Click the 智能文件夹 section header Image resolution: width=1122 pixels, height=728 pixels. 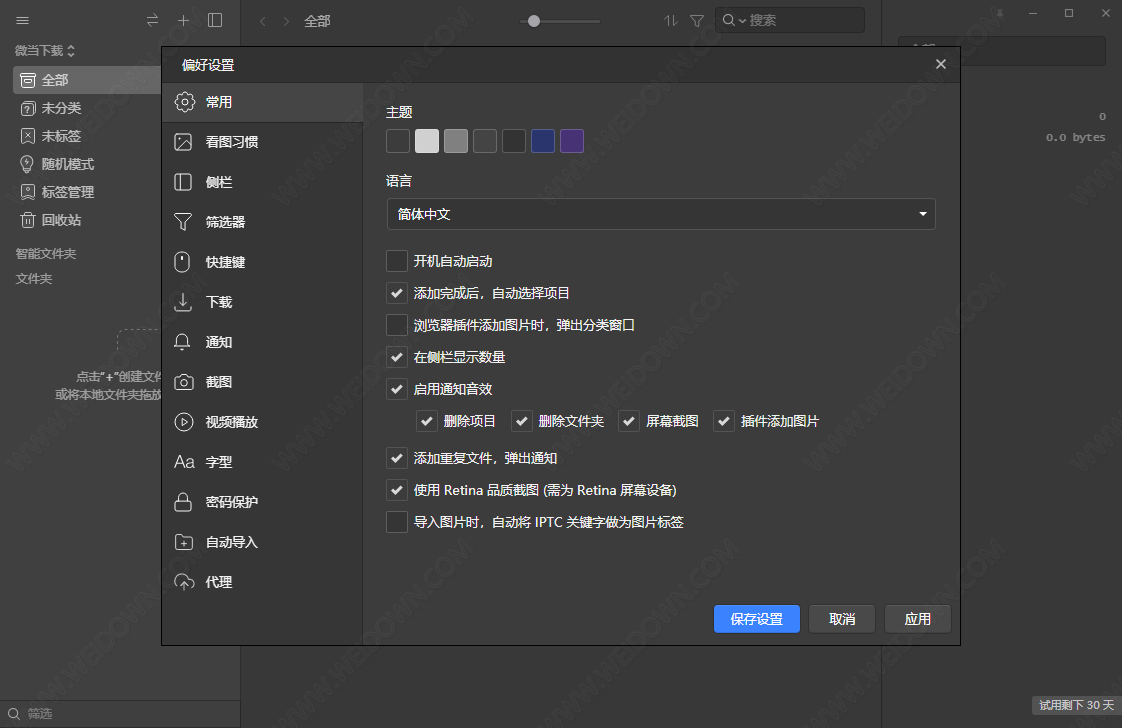[46, 253]
